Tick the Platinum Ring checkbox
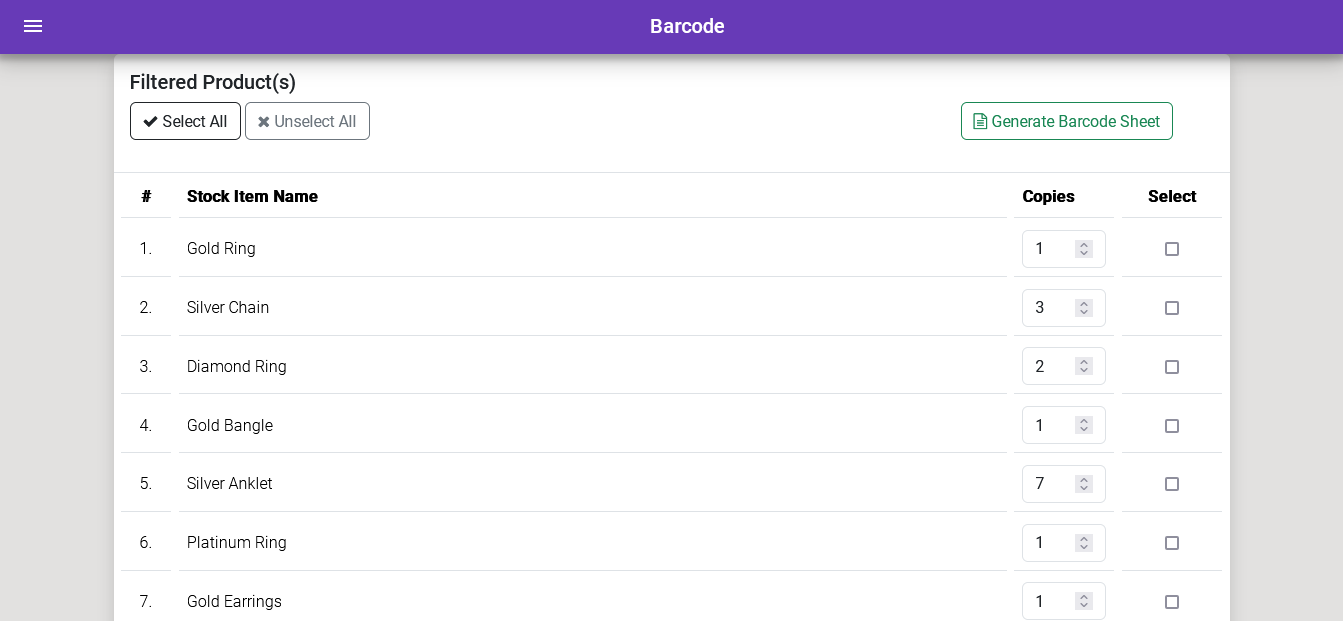1343x621 pixels. click(x=1172, y=543)
